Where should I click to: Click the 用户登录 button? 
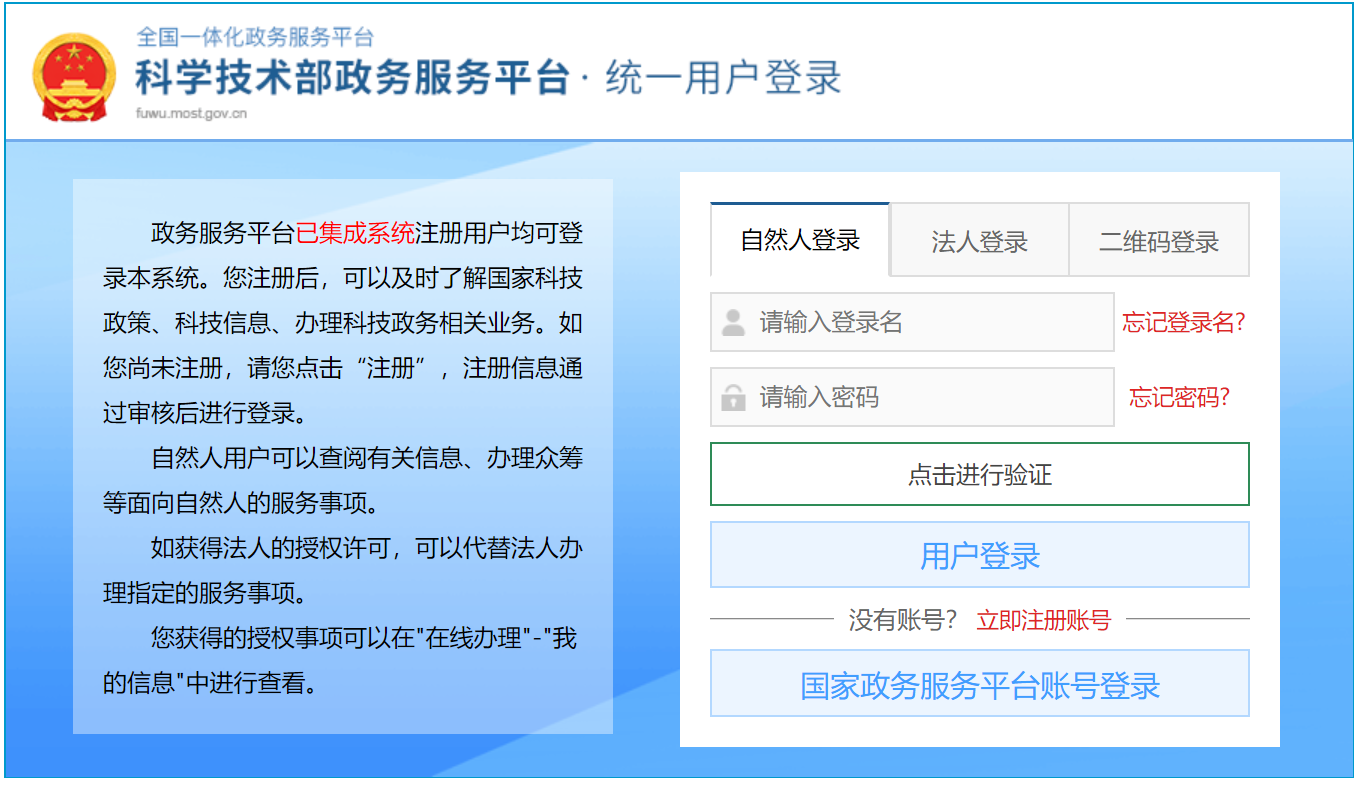[980, 555]
